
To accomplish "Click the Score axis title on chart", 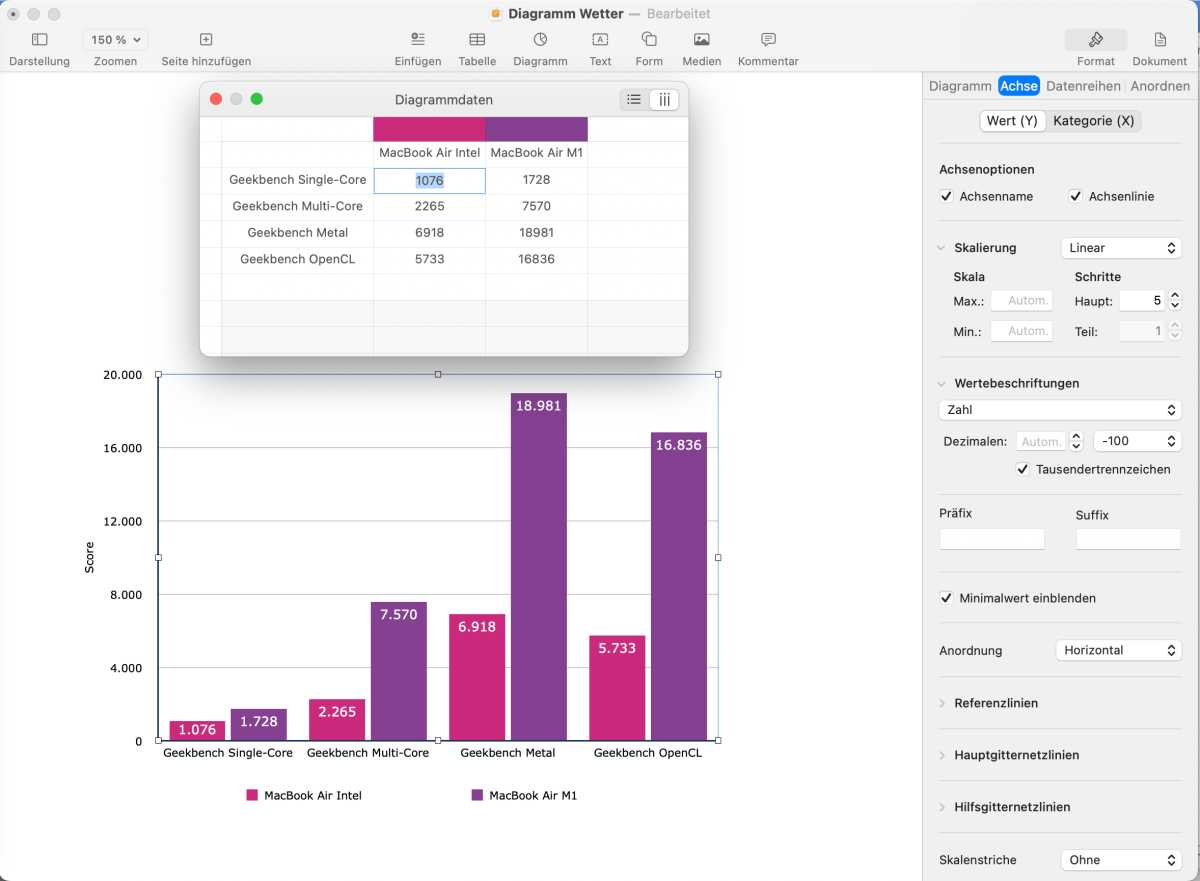I will pyautogui.click(x=89, y=557).
